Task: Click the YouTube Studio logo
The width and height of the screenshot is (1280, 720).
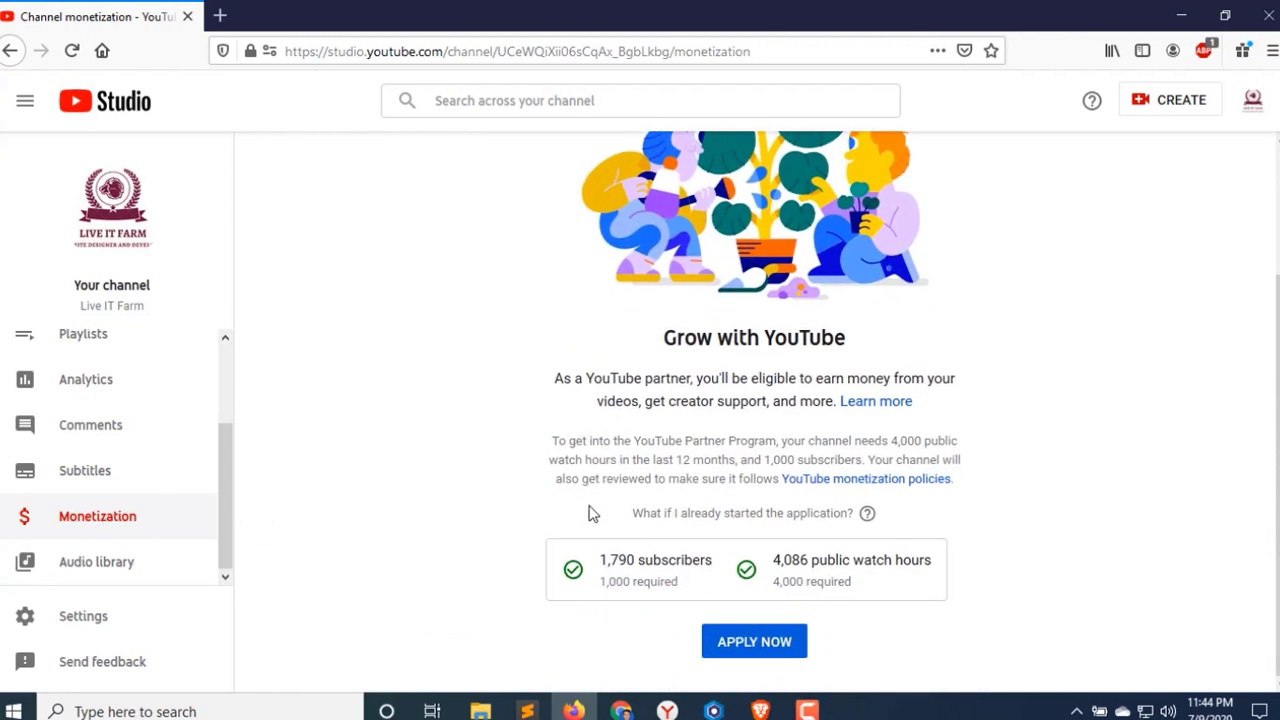Action: click(105, 101)
